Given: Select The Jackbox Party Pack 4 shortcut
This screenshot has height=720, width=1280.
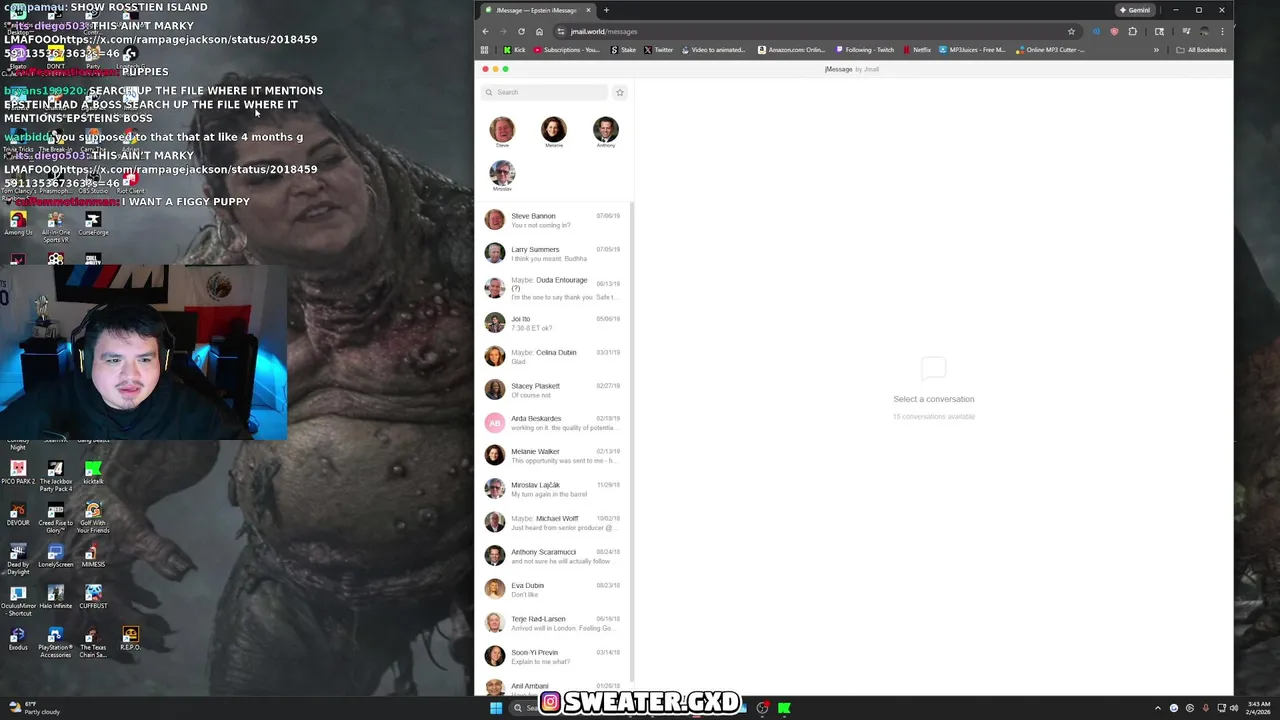Looking at the screenshot, I should [55, 476].
